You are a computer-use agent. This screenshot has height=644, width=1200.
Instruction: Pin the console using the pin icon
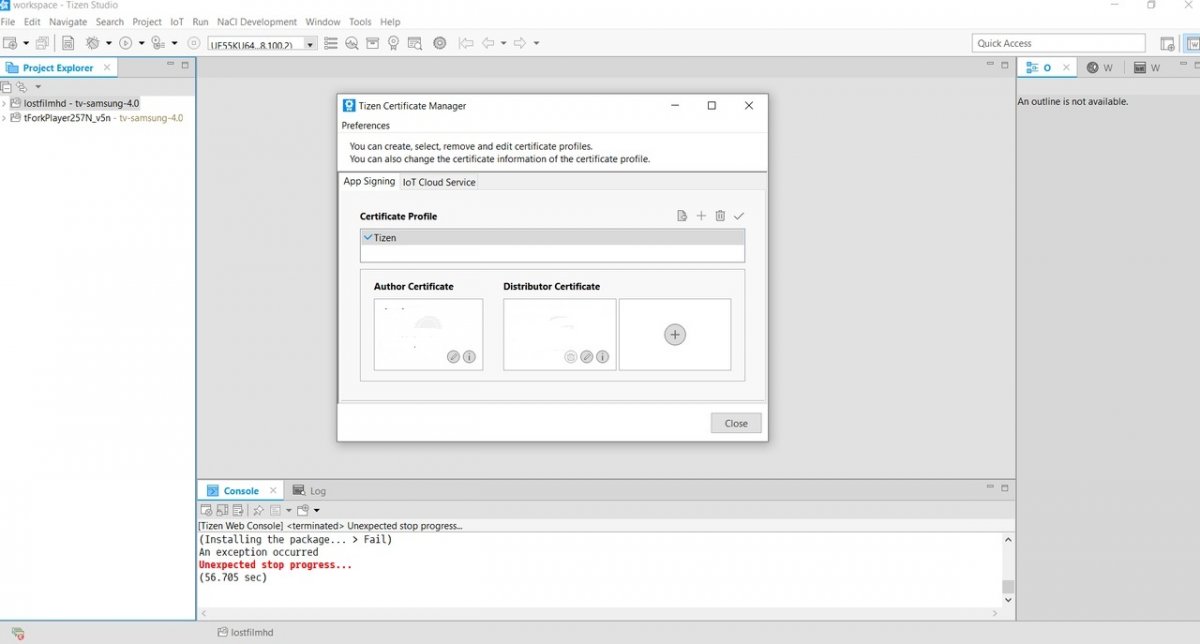click(x=258, y=510)
